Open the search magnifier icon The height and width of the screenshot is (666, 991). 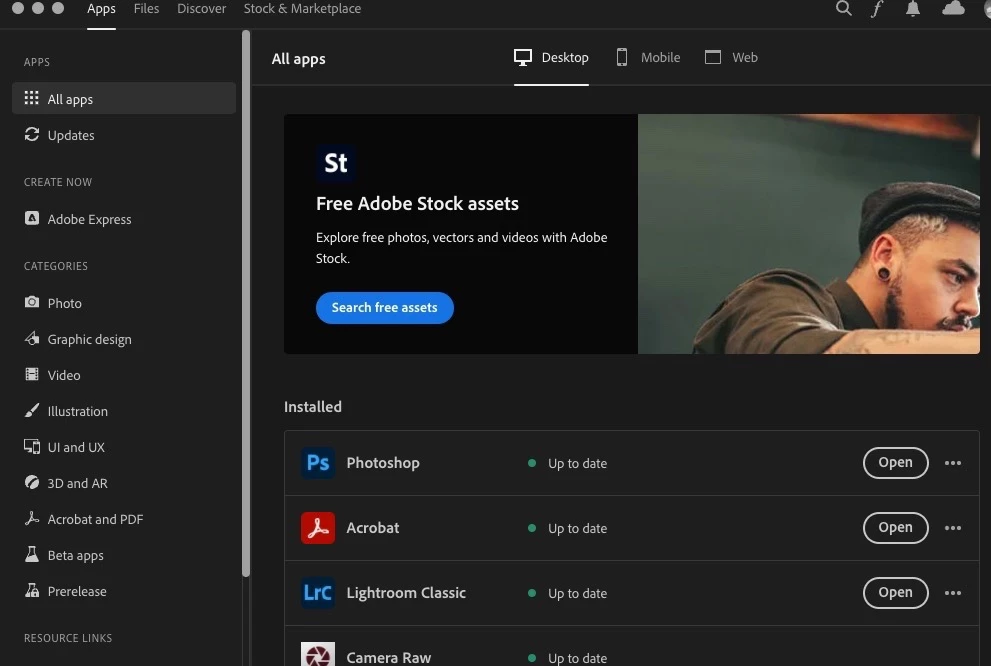click(843, 8)
